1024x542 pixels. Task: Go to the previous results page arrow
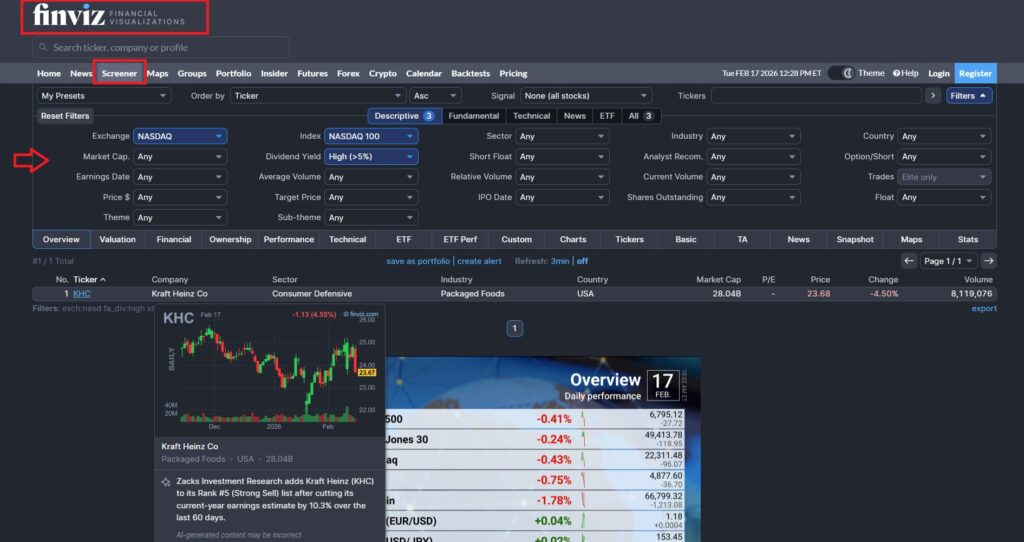tap(909, 260)
